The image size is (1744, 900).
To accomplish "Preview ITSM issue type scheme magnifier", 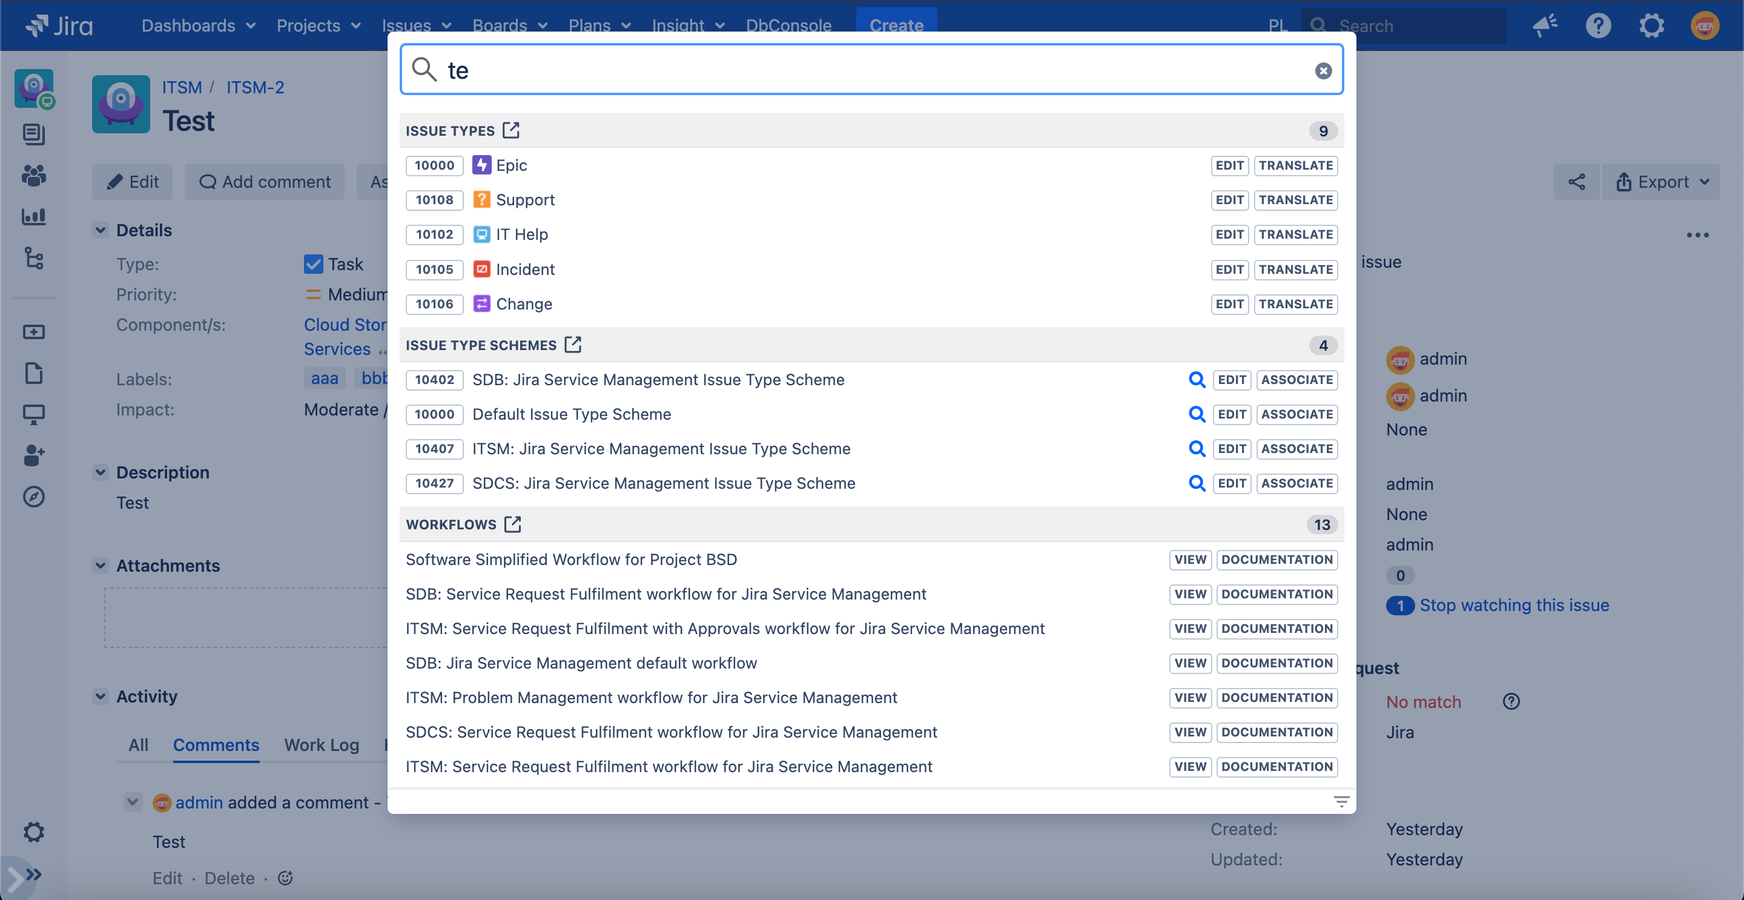I will coord(1196,449).
